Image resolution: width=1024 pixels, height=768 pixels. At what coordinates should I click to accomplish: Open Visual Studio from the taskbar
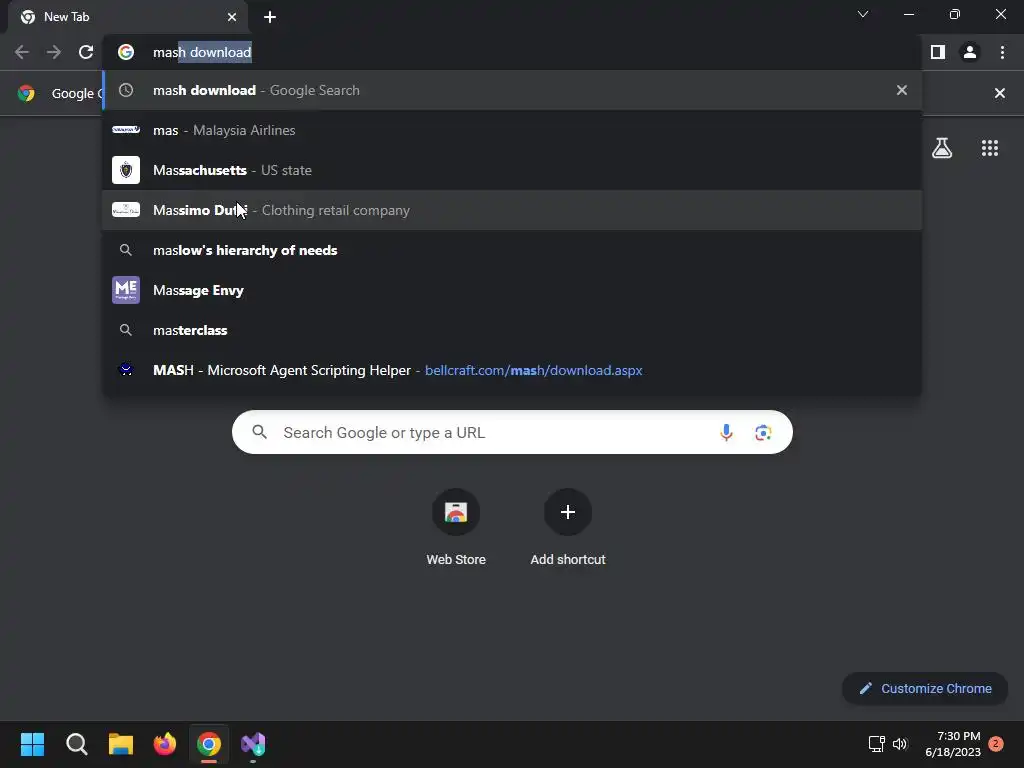pos(253,744)
